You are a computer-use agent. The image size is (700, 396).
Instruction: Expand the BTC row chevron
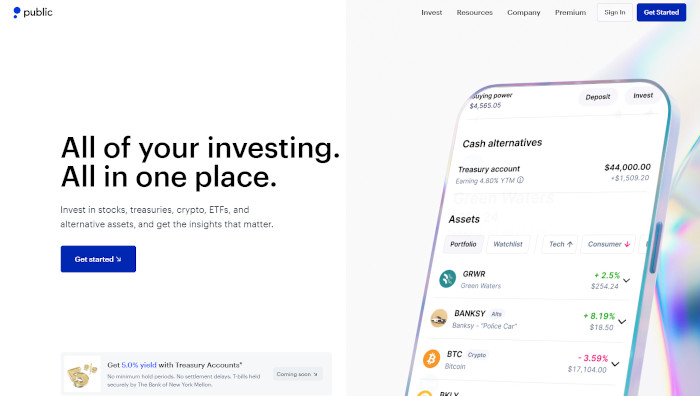pyautogui.click(x=615, y=364)
